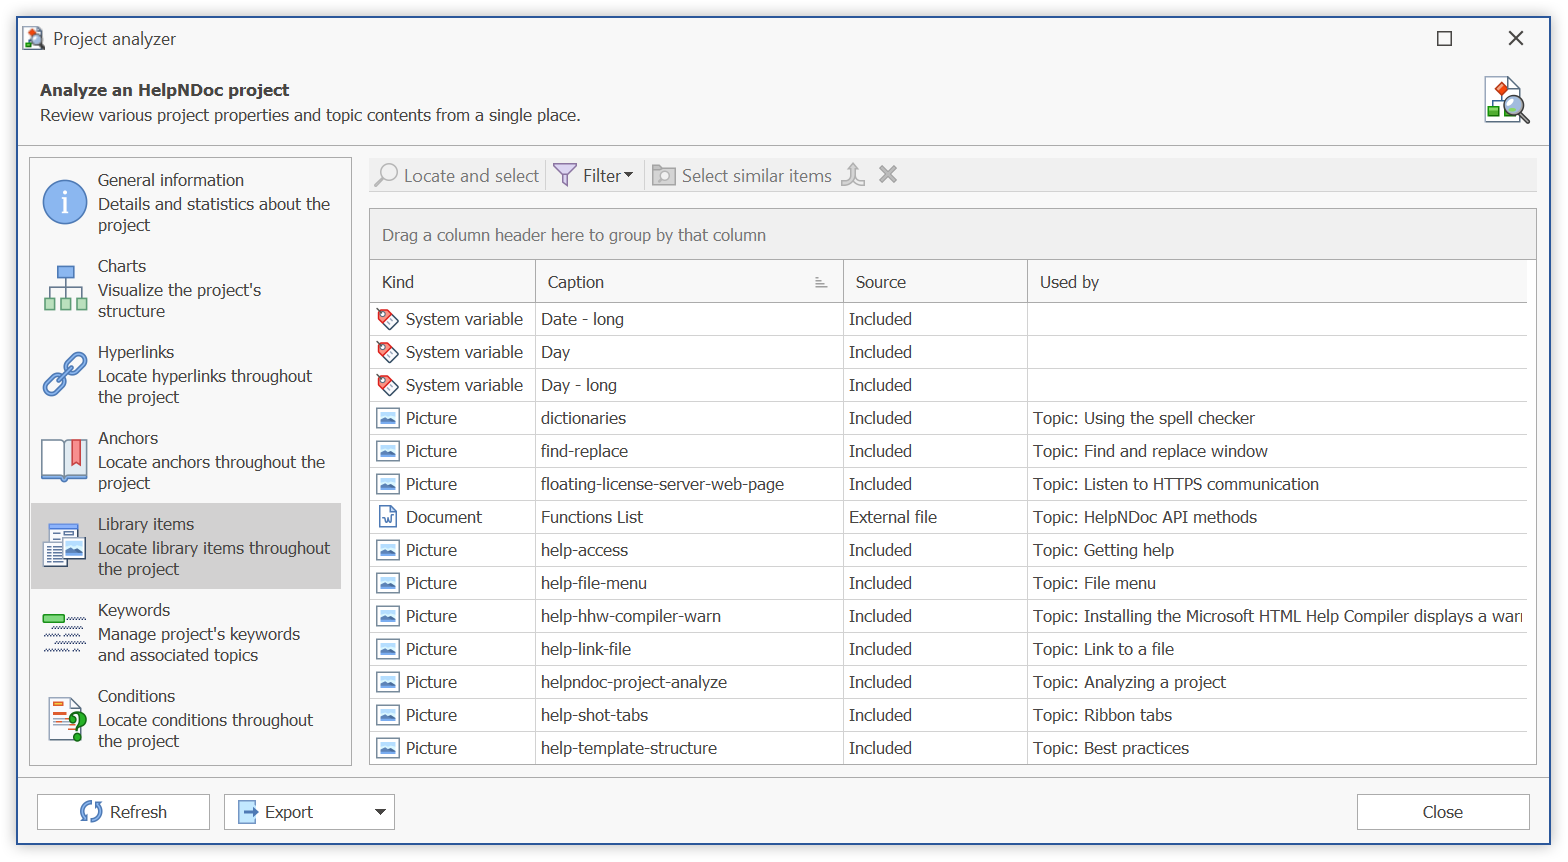Screen dimensions: 1568x862
Task: Click the Export button
Action: point(309,812)
